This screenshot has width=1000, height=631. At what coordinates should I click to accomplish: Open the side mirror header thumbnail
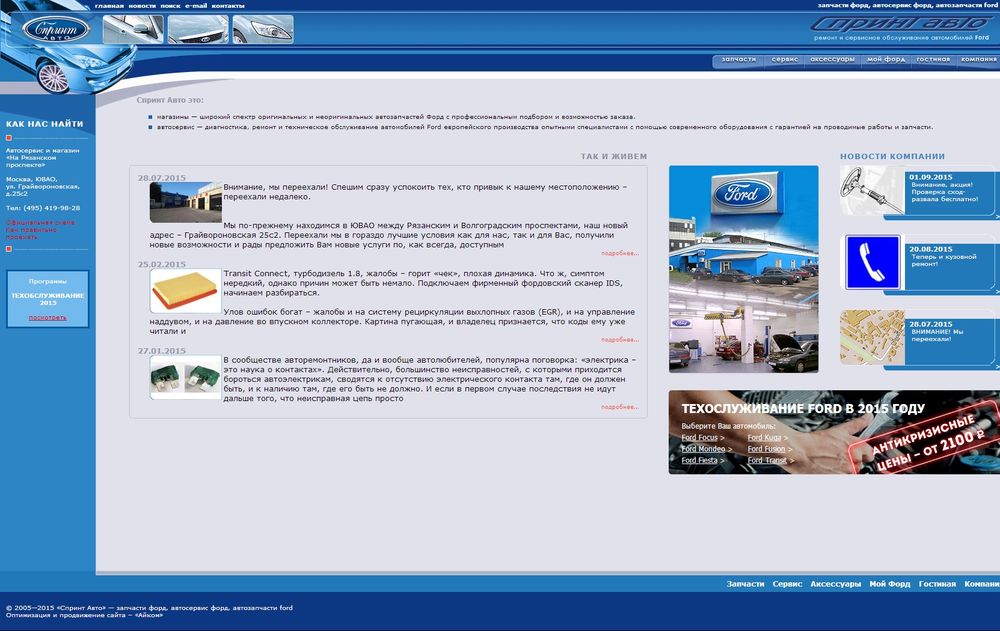(133, 29)
